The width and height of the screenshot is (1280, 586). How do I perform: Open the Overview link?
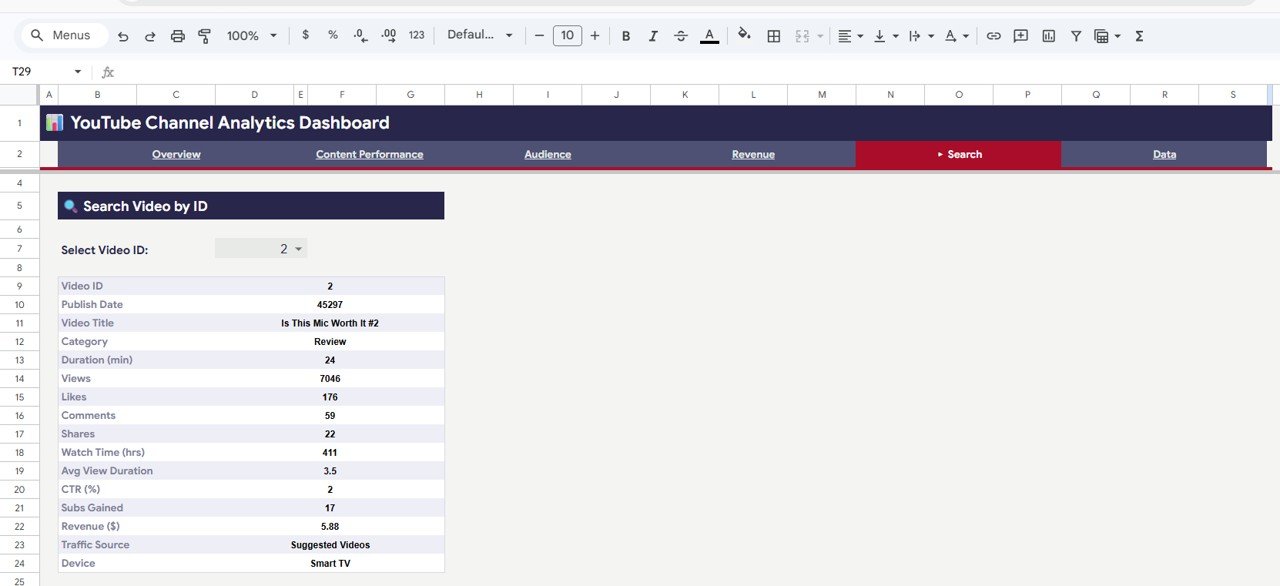176,155
